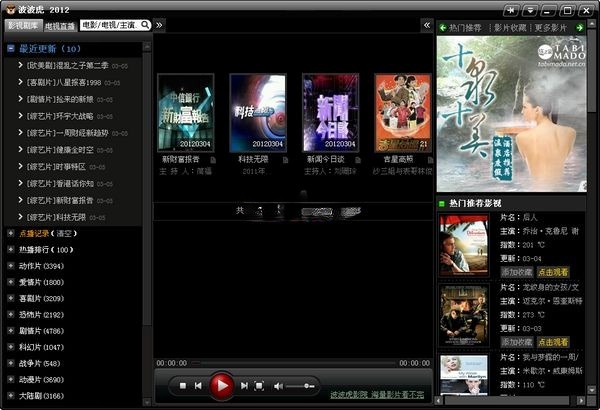Expand the 点播记录 category
This screenshot has width=600, height=410.
(11, 233)
